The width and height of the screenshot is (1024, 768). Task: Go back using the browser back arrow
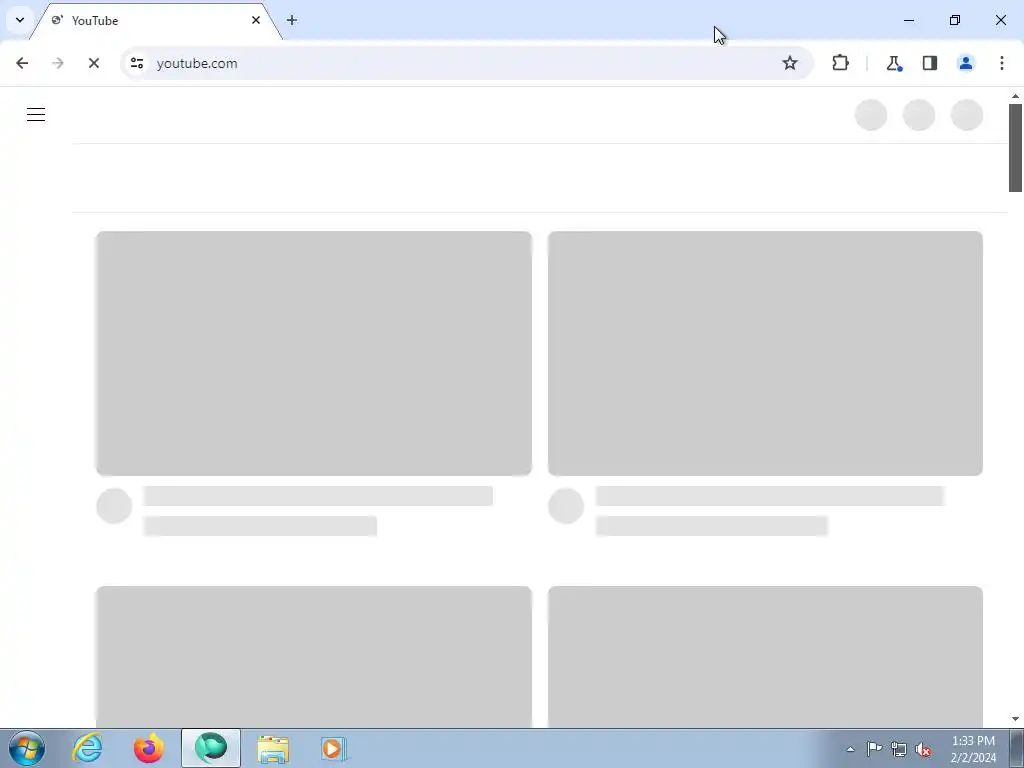coord(22,63)
